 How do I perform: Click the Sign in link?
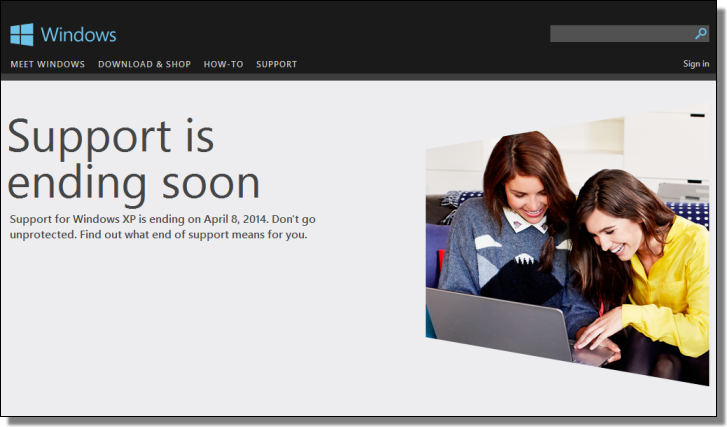tap(696, 64)
